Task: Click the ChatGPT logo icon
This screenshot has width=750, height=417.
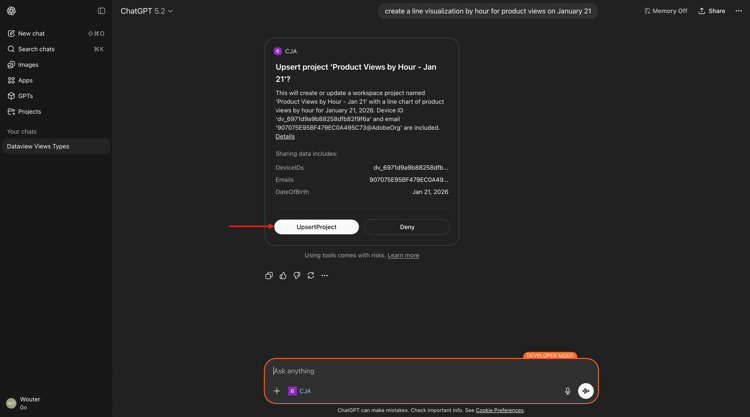Action: point(11,11)
